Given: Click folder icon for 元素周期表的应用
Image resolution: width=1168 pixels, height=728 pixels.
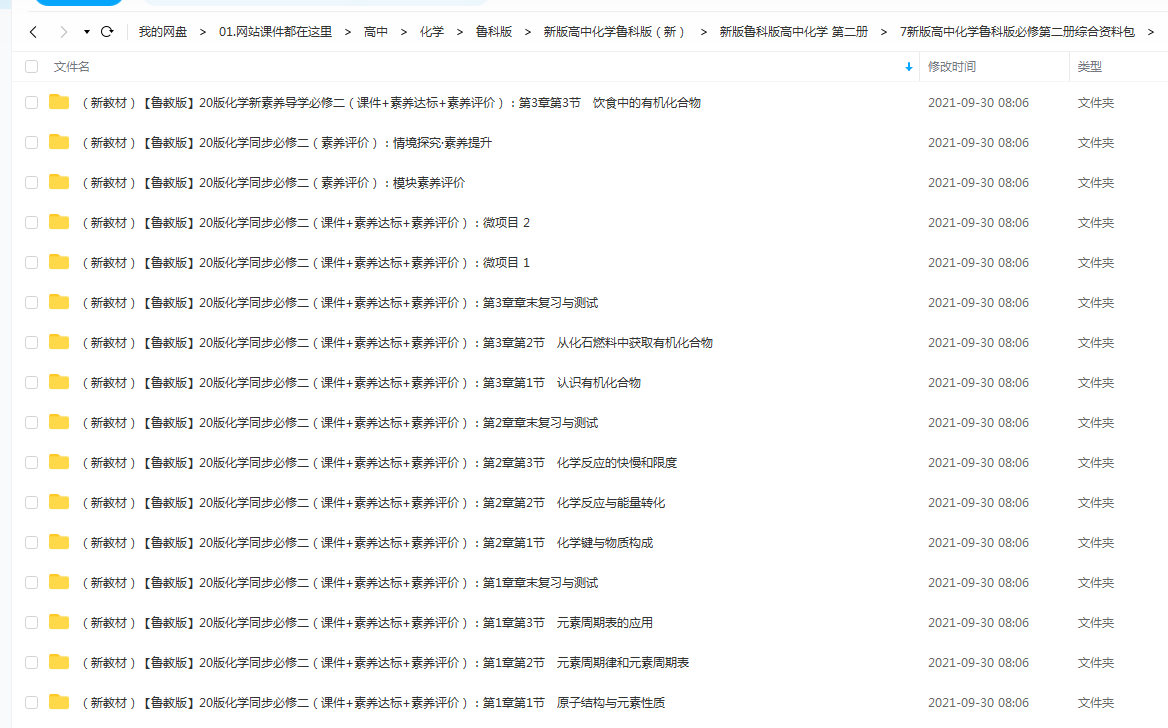Looking at the screenshot, I should coord(59,621).
